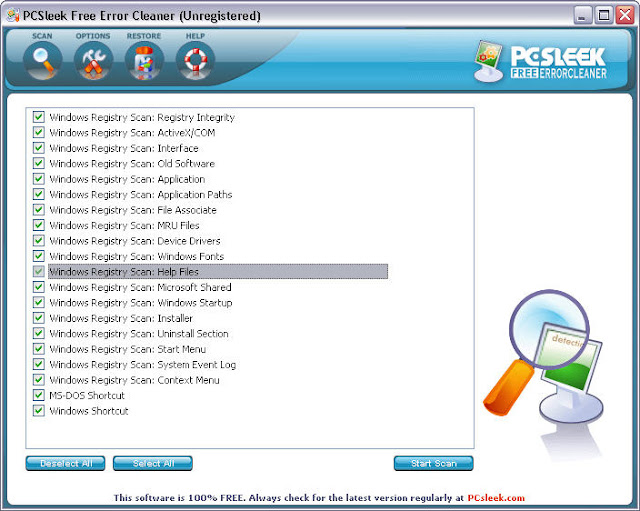Uncheck ActiveX/COM scan checkbox
Image resolution: width=640 pixels, height=511 pixels.
(x=39, y=133)
